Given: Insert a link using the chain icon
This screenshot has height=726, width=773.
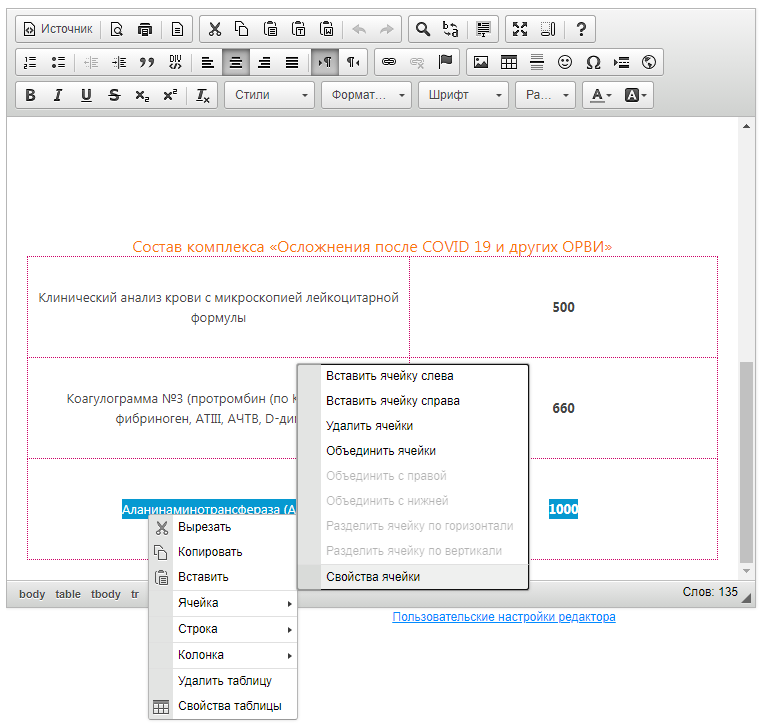Looking at the screenshot, I should 389,62.
